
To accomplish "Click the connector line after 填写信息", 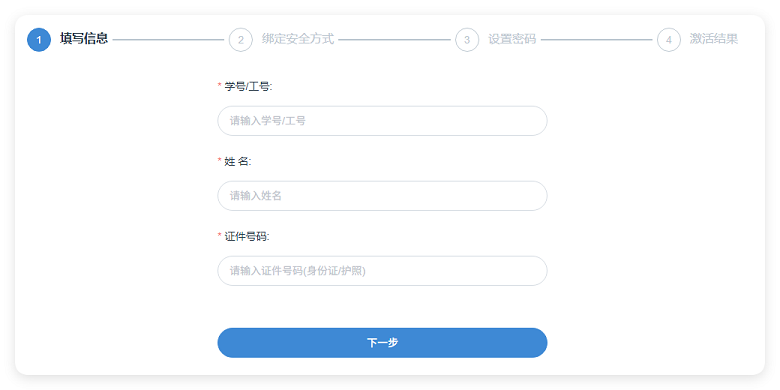I will (x=168, y=40).
